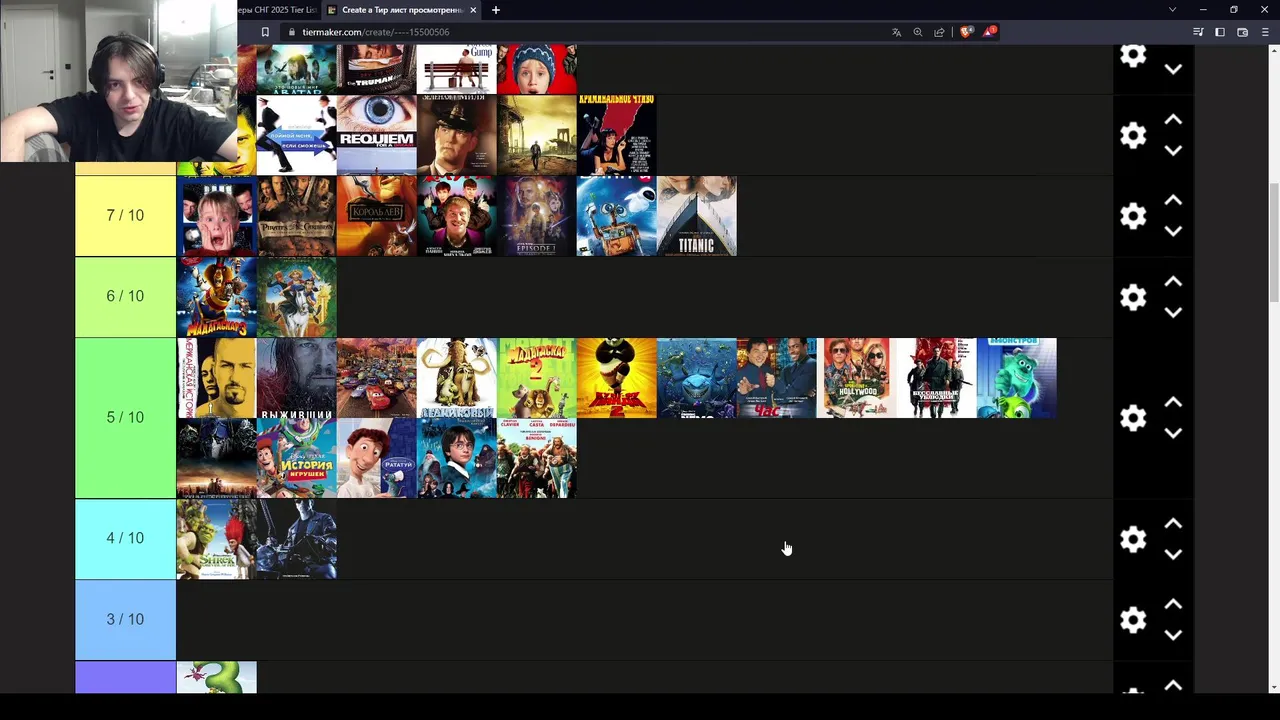1280x720 pixels.
Task: Select the Star Wars Episode I poster
Action: [x=537, y=216]
